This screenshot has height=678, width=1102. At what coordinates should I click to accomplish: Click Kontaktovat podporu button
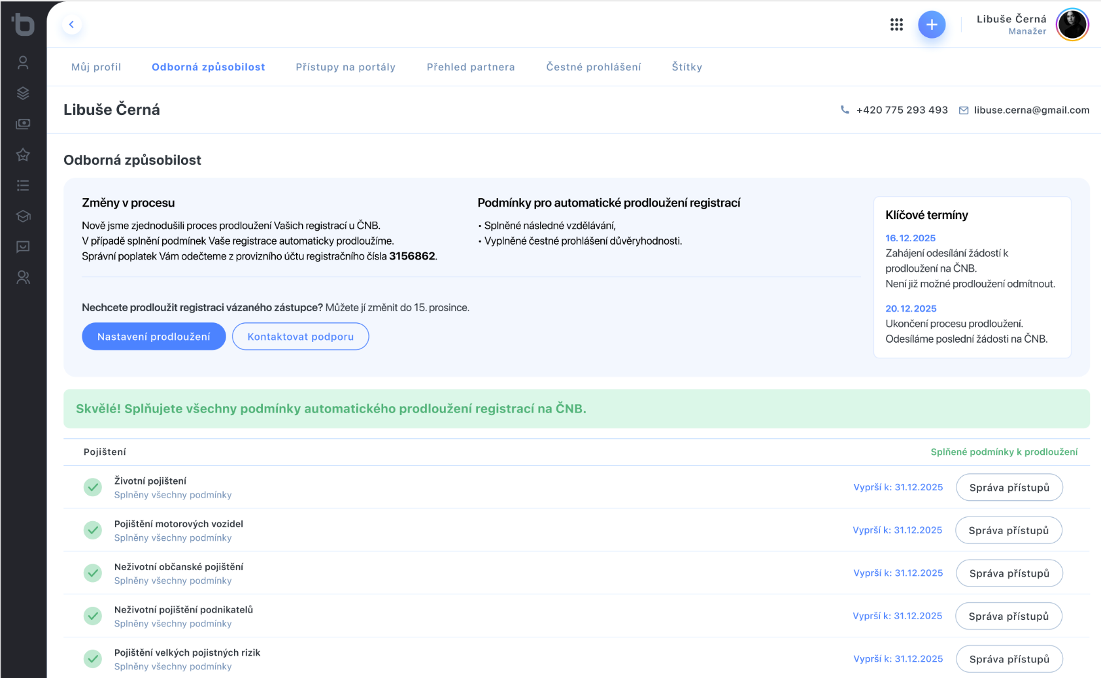pos(300,337)
